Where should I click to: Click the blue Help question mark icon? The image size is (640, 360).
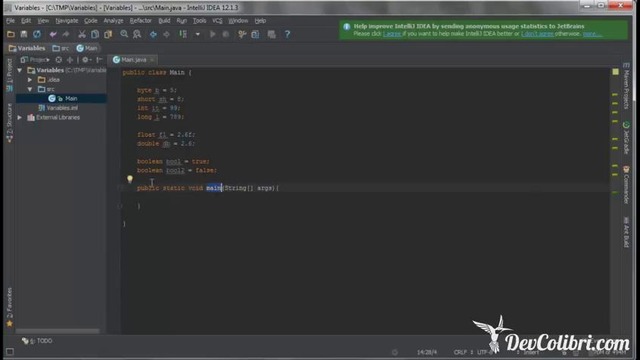coord(287,34)
